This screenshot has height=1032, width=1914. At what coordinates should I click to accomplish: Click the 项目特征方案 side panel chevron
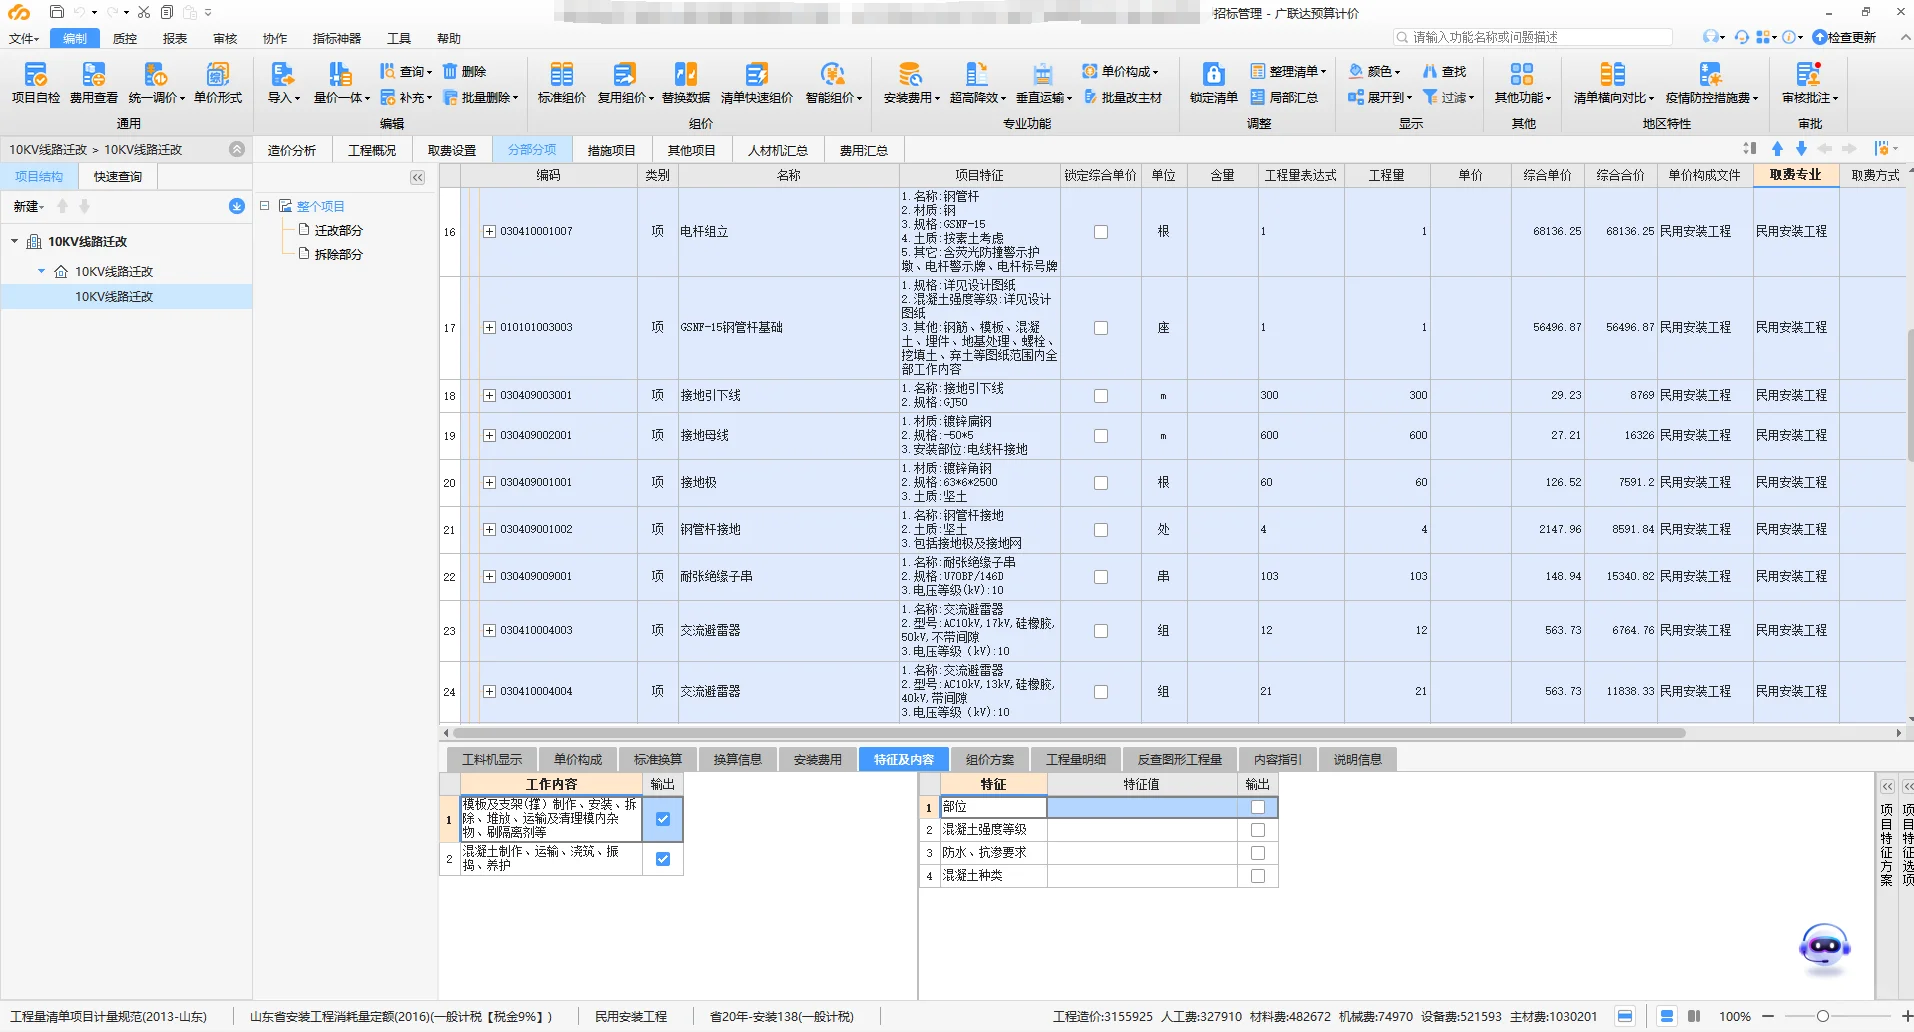[x=1887, y=786]
